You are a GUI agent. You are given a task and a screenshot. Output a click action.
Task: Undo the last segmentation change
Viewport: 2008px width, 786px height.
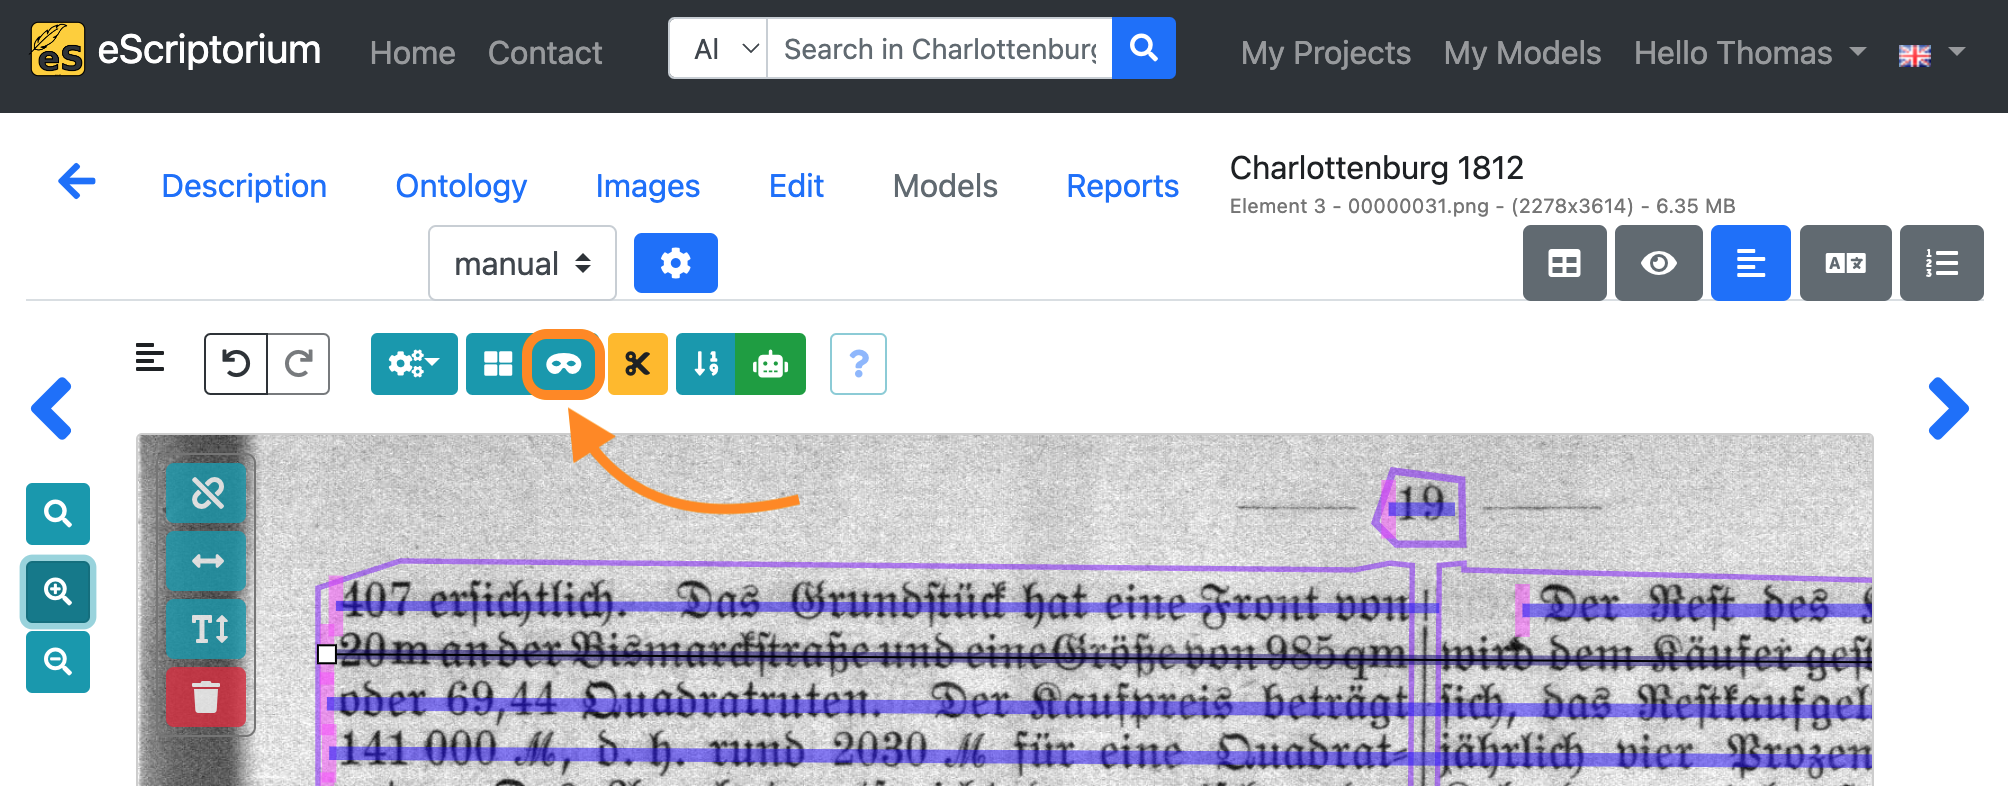(x=236, y=364)
